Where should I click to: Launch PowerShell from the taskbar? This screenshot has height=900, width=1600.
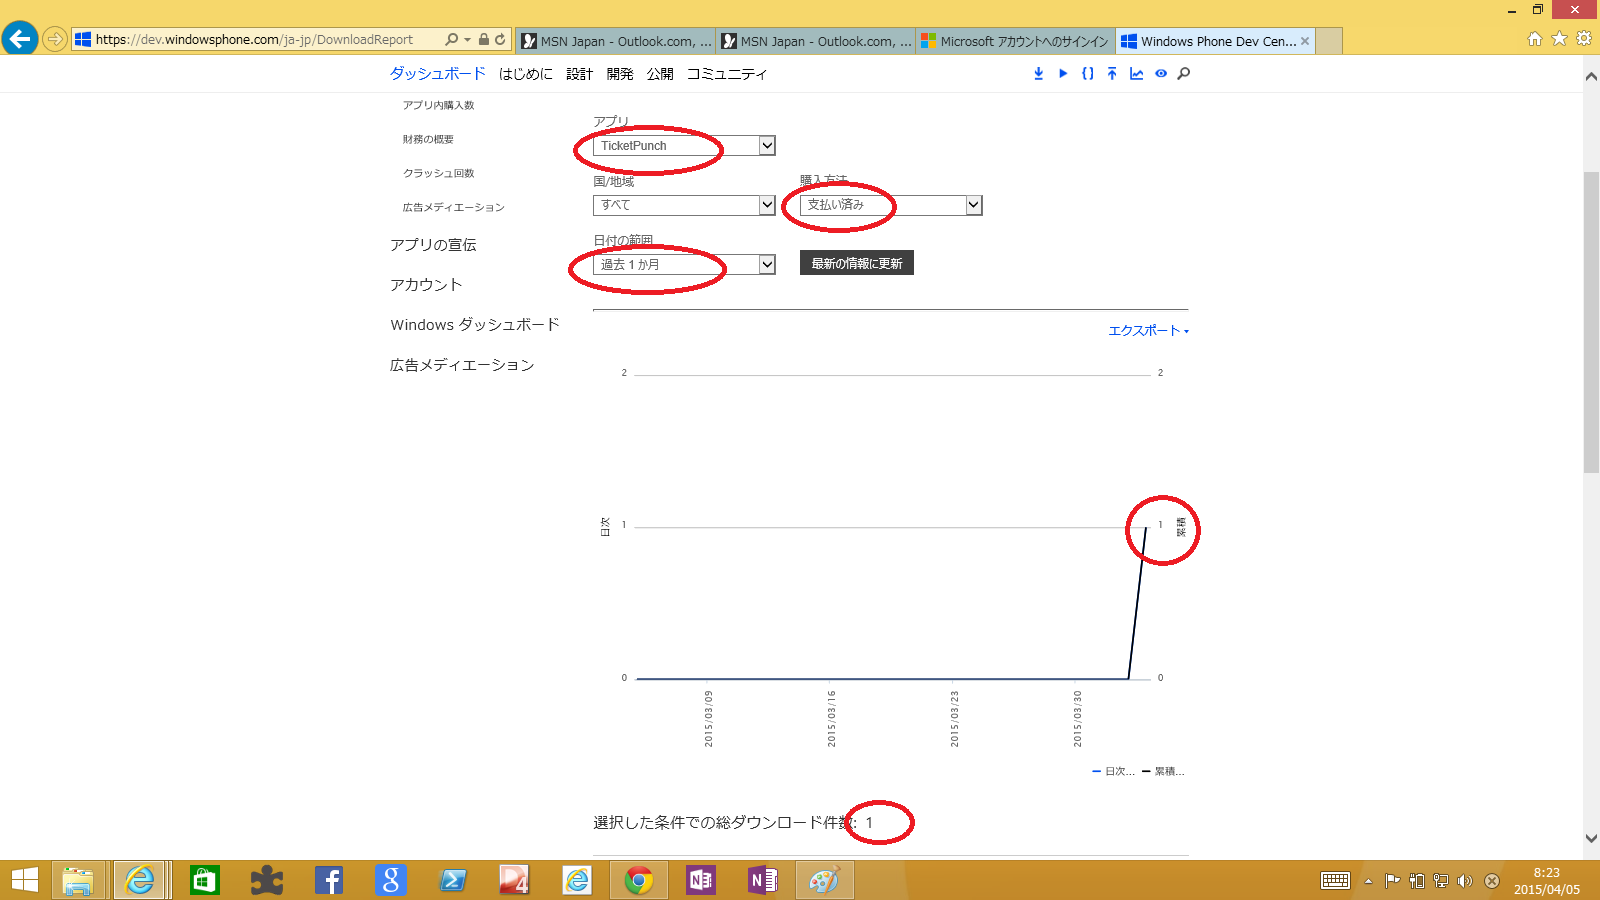coord(453,880)
